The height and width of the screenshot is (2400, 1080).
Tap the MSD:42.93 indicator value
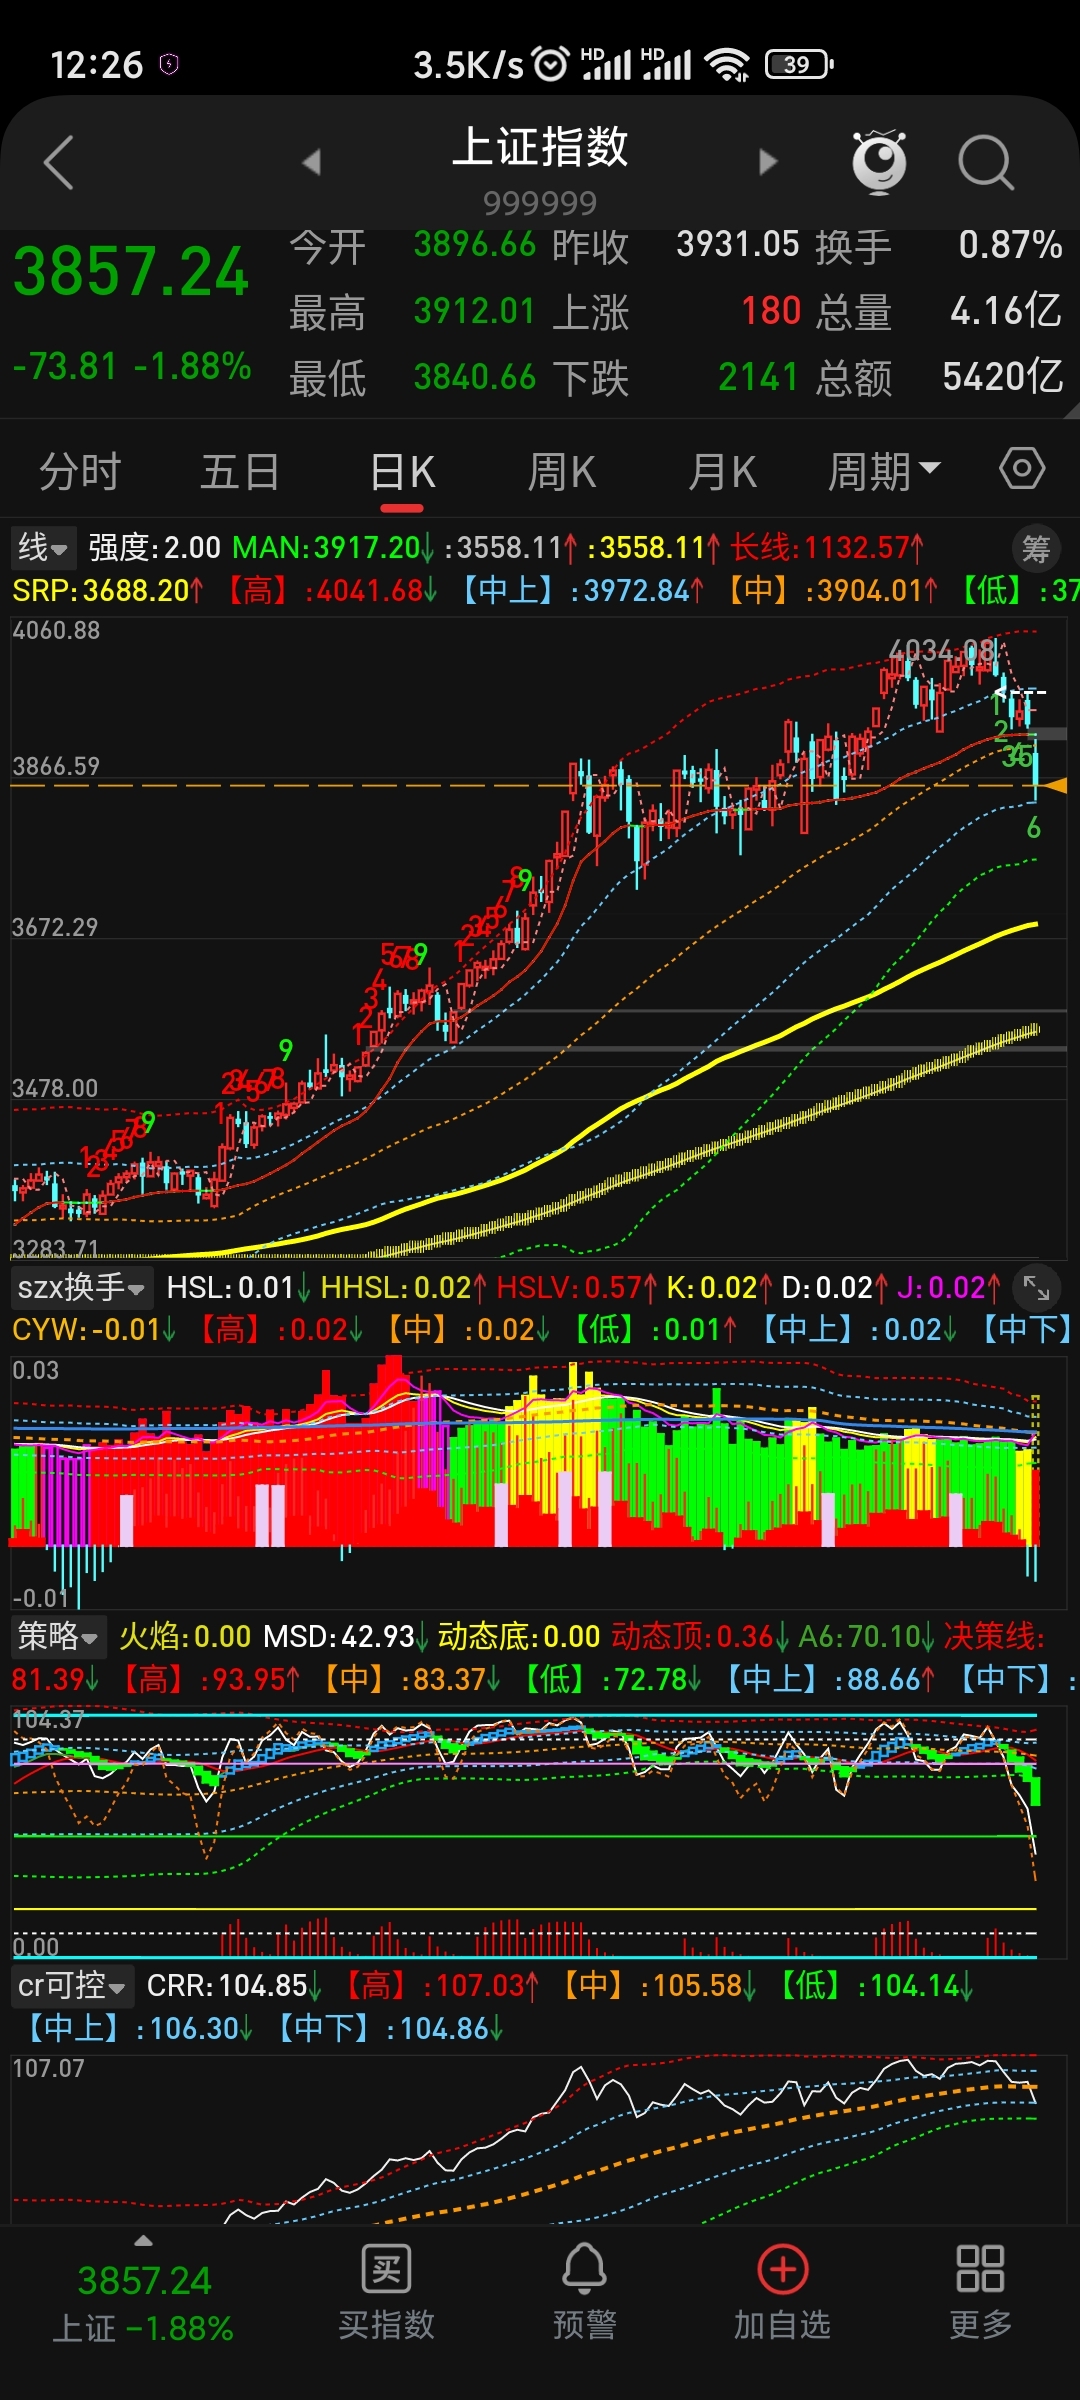[346, 1637]
